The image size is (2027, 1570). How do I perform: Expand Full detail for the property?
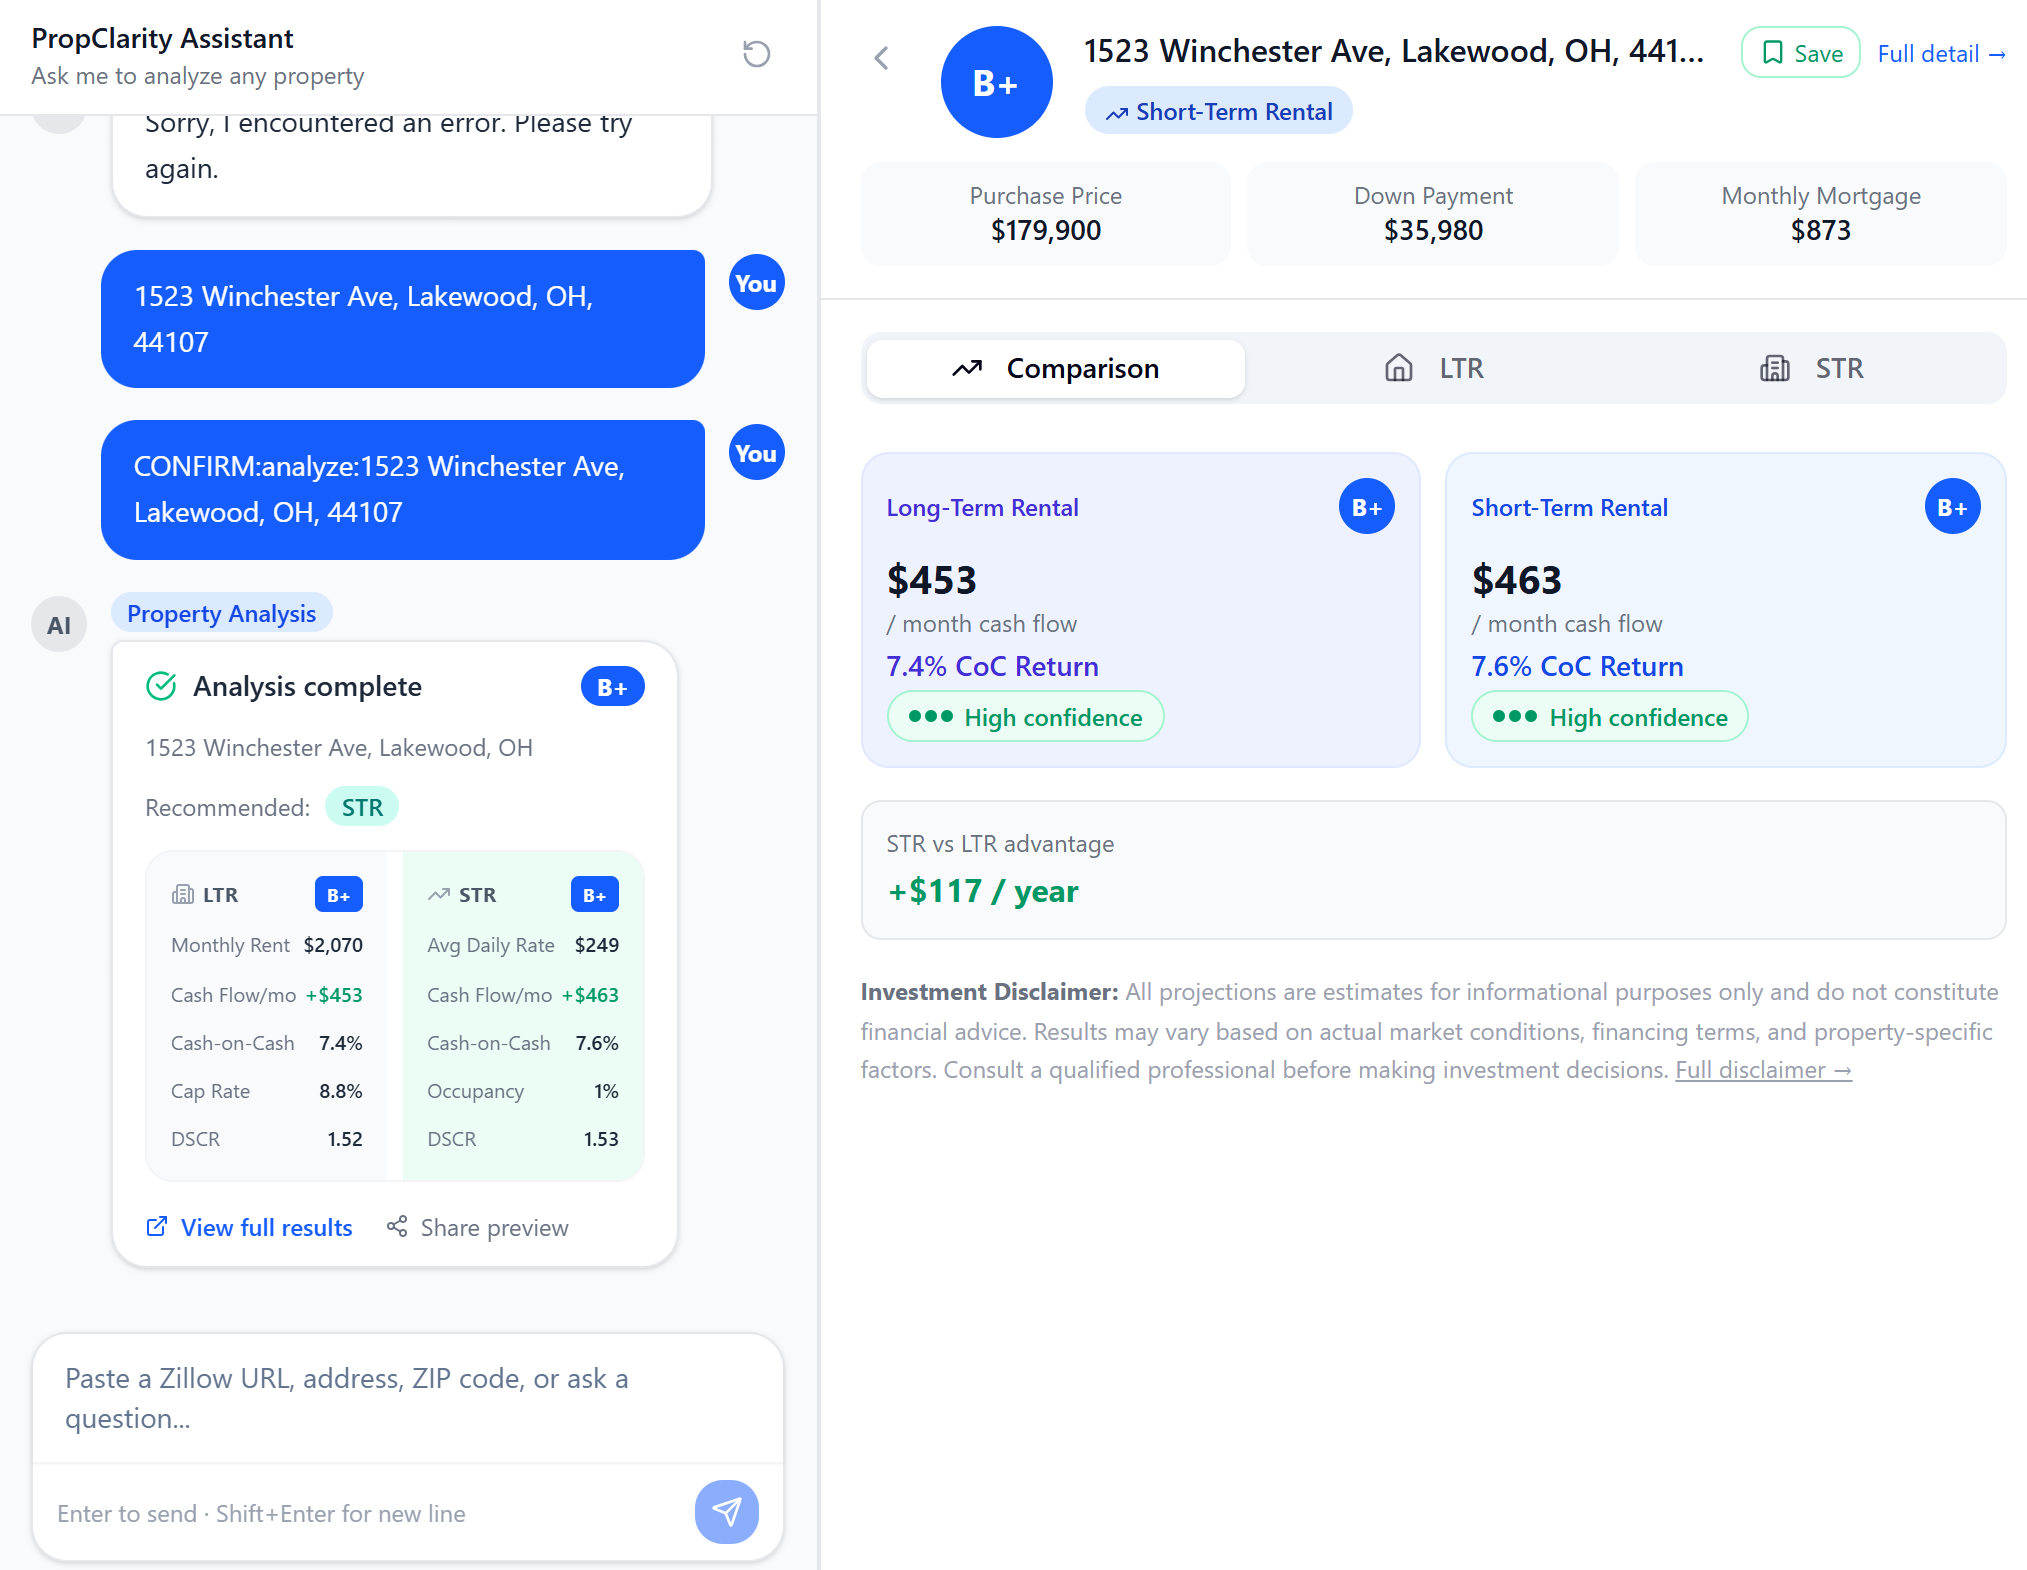click(1941, 53)
